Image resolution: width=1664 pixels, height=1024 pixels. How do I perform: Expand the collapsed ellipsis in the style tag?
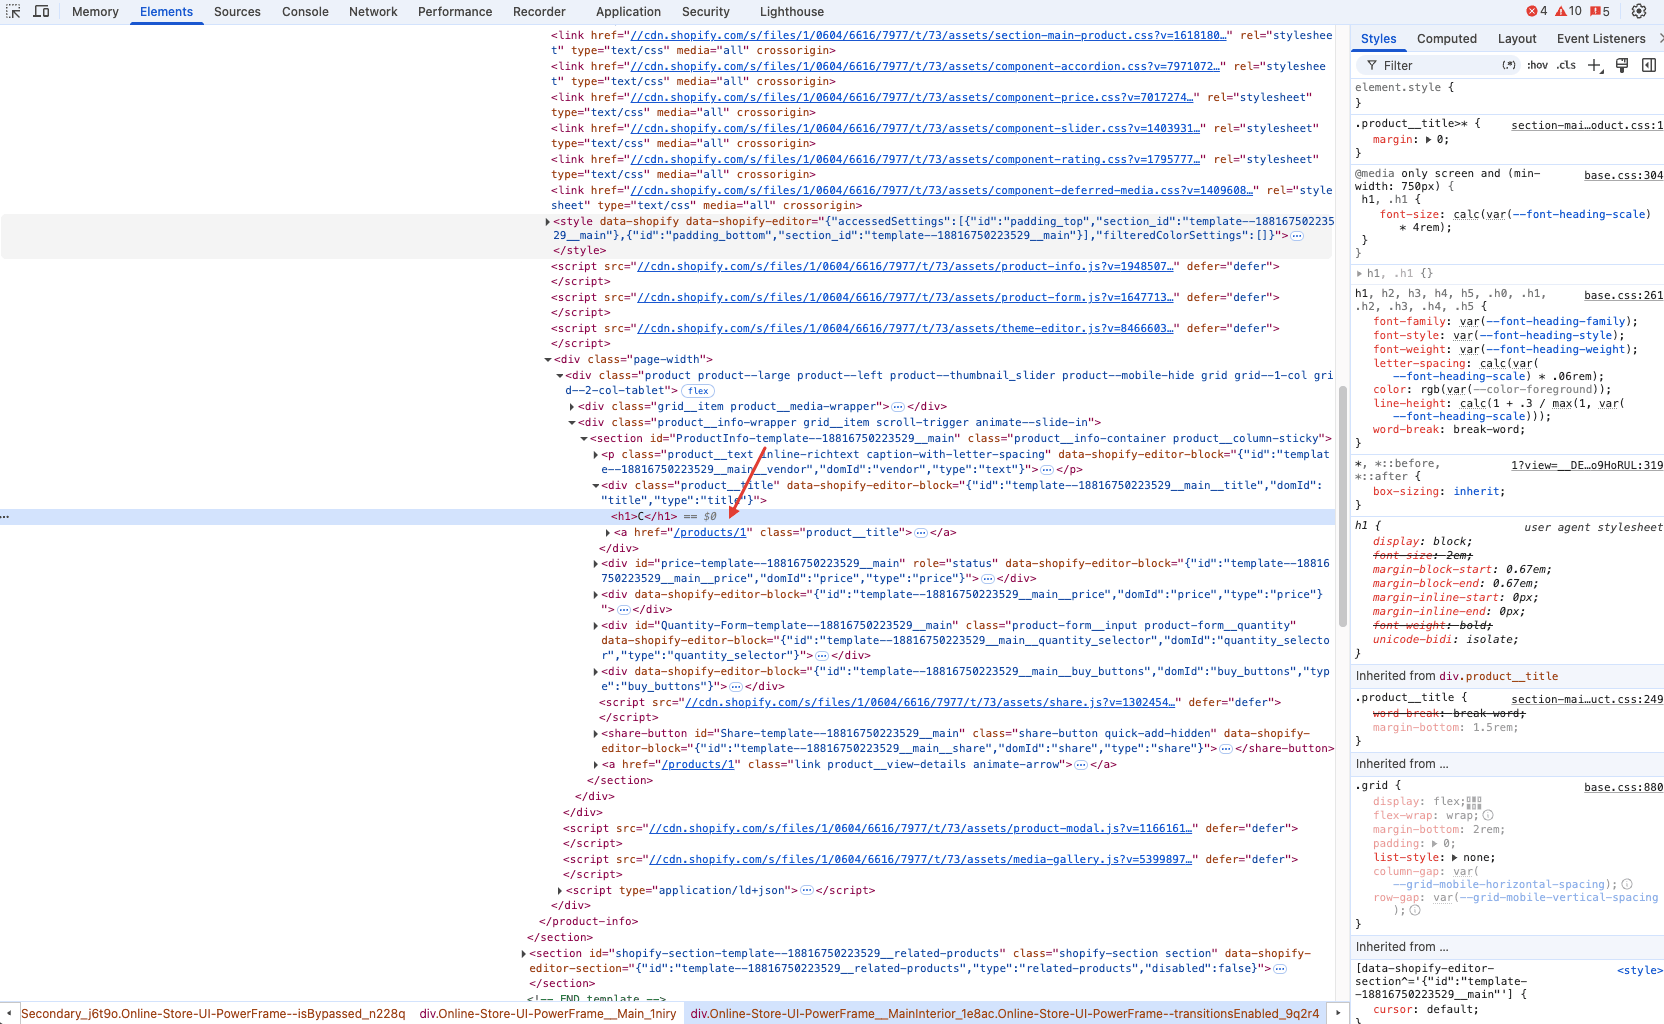[x=1297, y=236]
